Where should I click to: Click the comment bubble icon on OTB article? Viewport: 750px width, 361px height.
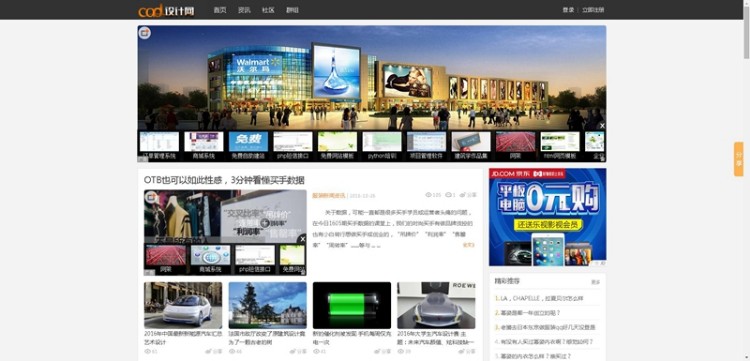click(x=448, y=195)
